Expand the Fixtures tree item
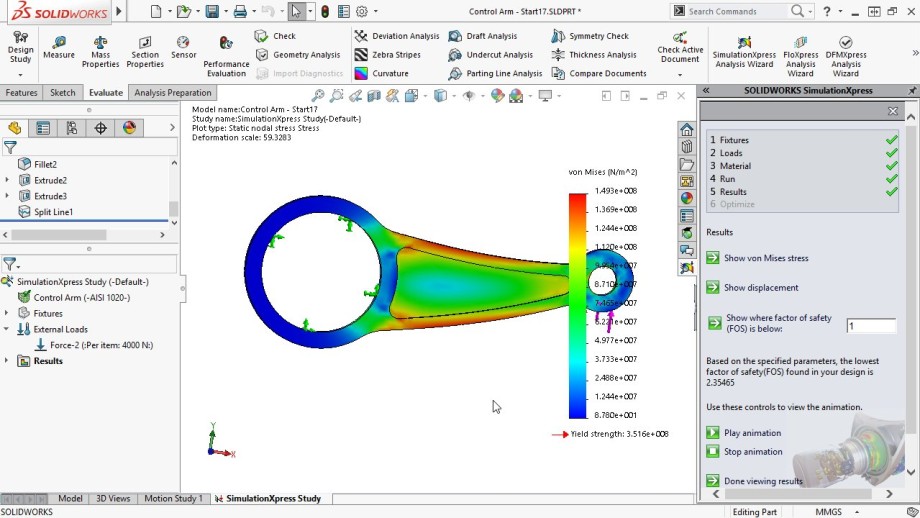920x518 pixels. pos(8,313)
